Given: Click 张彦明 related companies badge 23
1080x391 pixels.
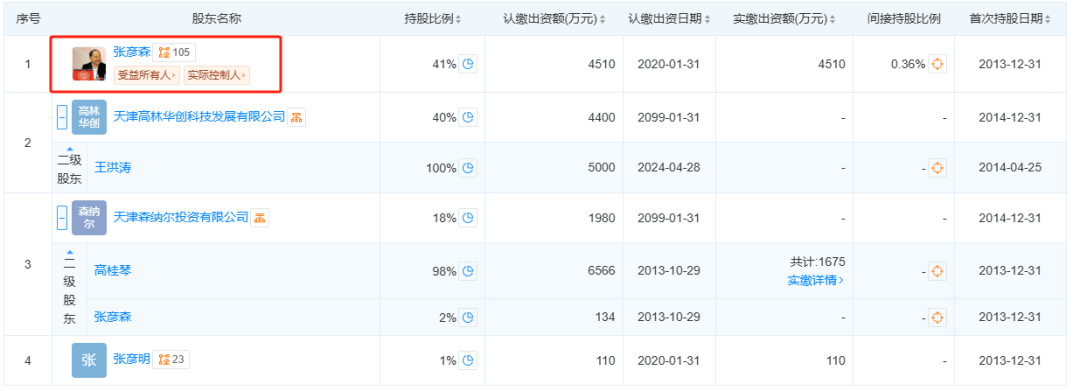Looking at the screenshot, I should point(172,359).
